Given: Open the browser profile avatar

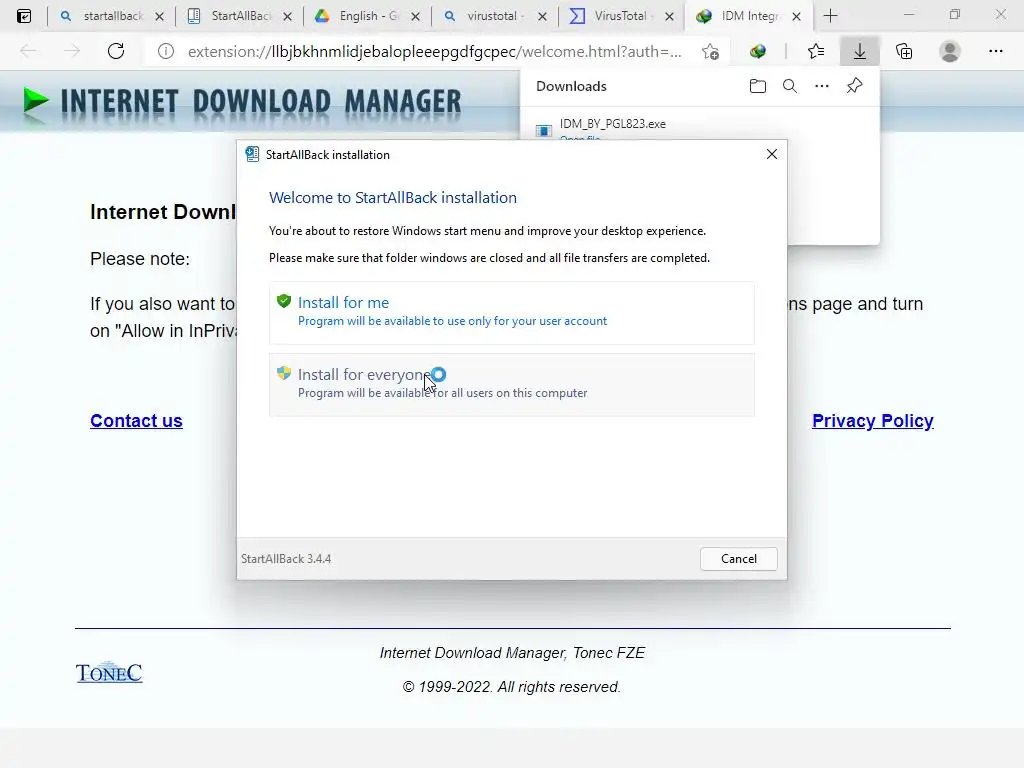Looking at the screenshot, I should (x=950, y=51).
